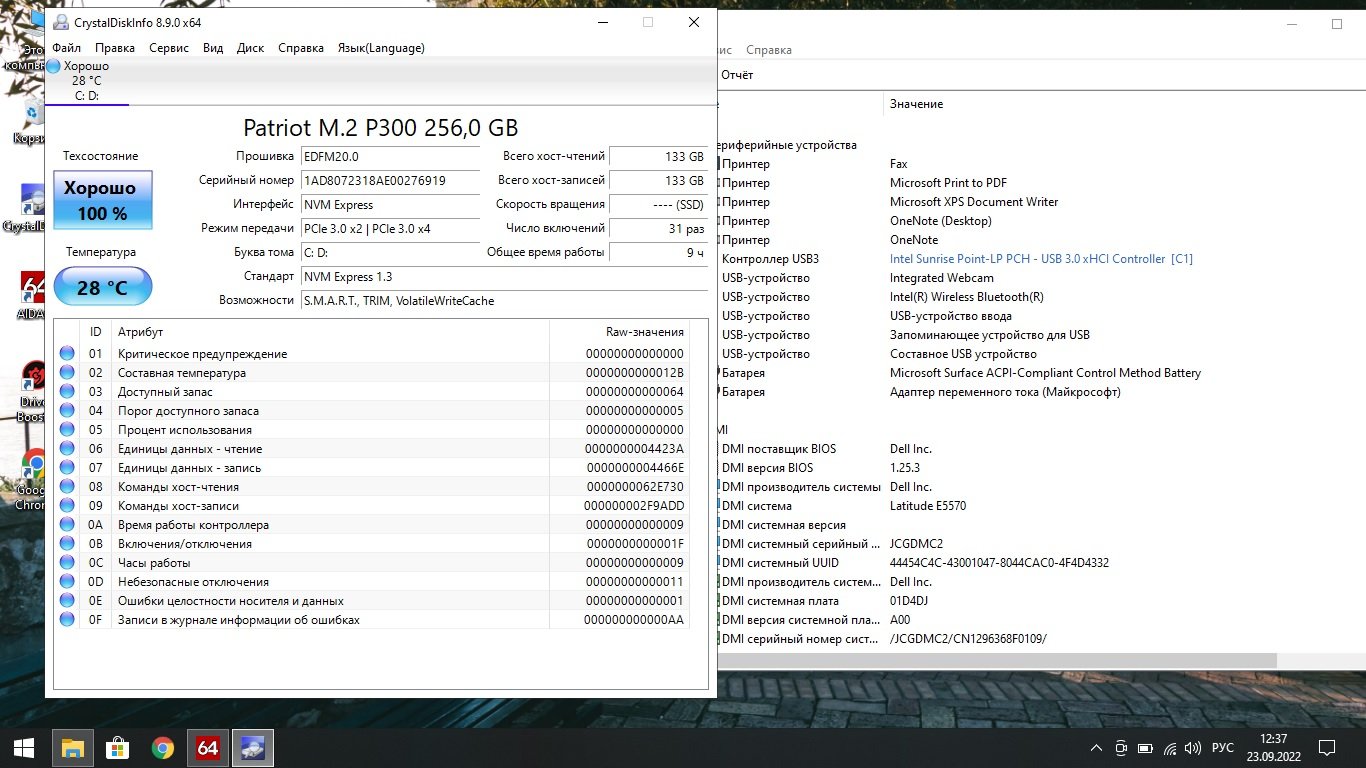Click the AIDA64 horizontal scrollbar
This screenshot has height=768, width=1366.
pos(998,661)
